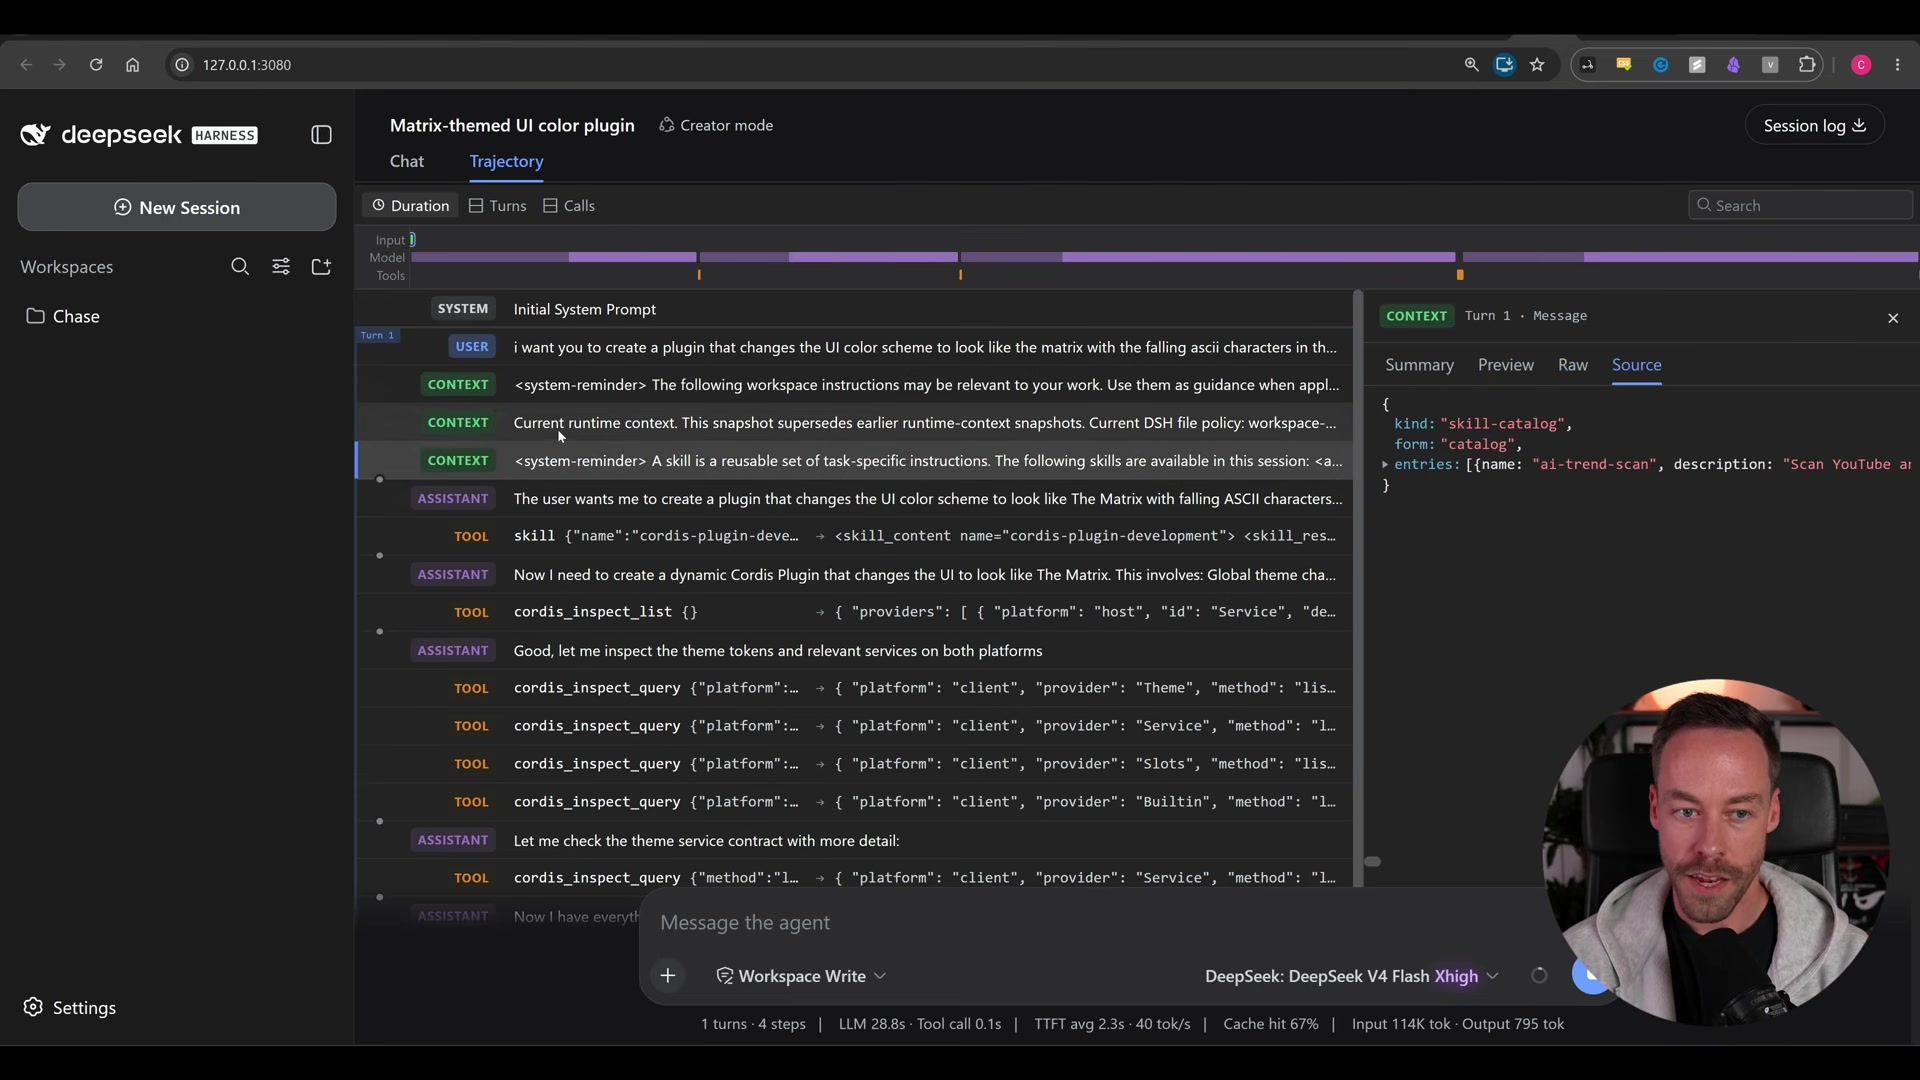Click browser profile avatar
This screenshot has width=1920, height=1080.
[1861, 65]
